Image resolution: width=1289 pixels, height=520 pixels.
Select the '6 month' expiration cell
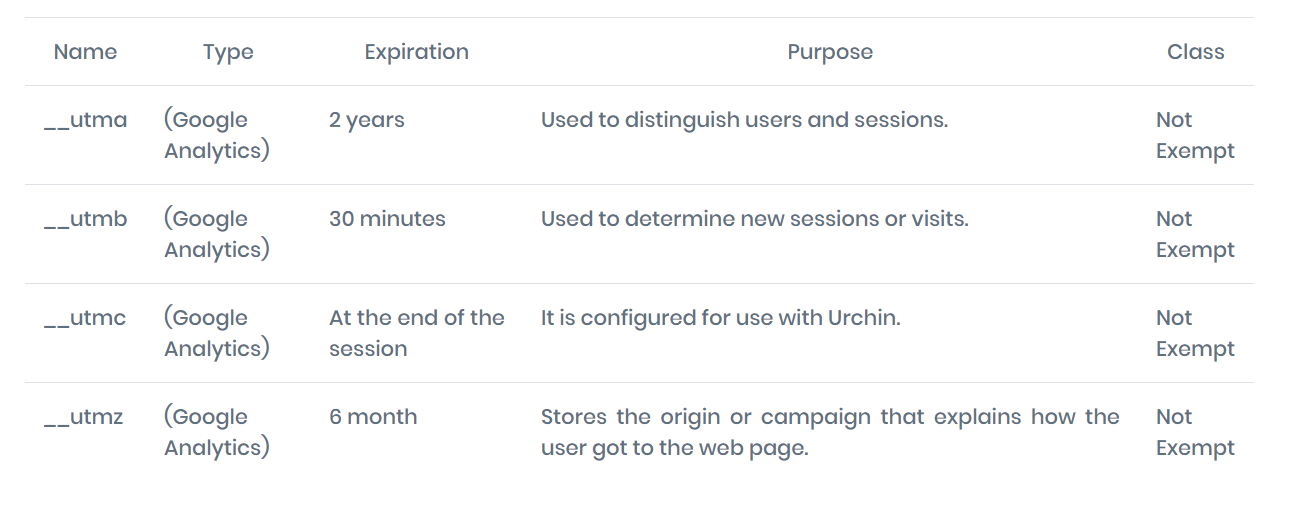click(x=373, y=417)
